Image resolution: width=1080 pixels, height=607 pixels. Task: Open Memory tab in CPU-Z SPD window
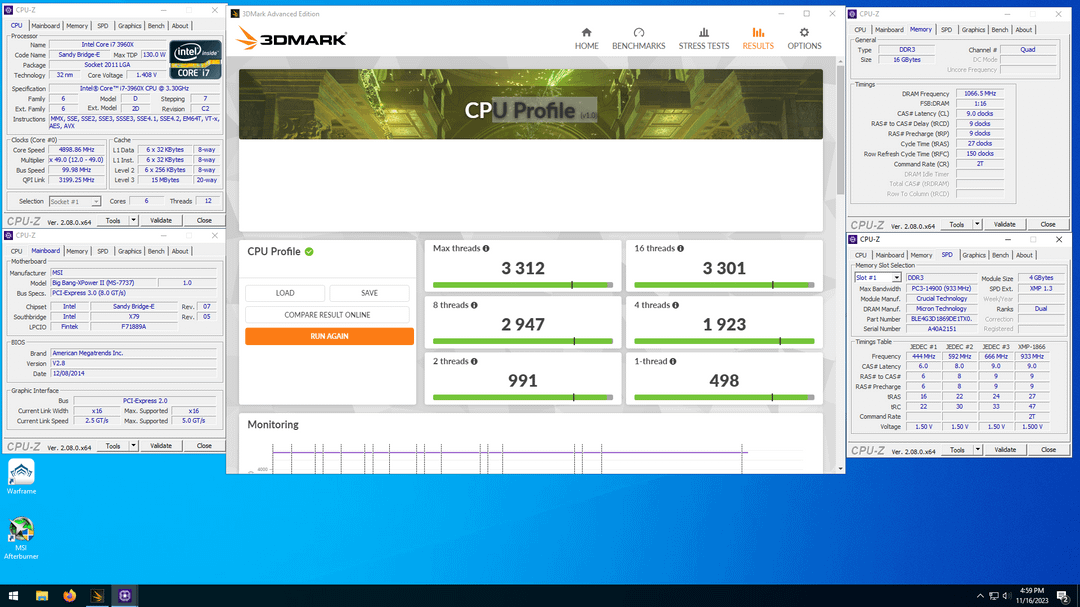(921, 256)
